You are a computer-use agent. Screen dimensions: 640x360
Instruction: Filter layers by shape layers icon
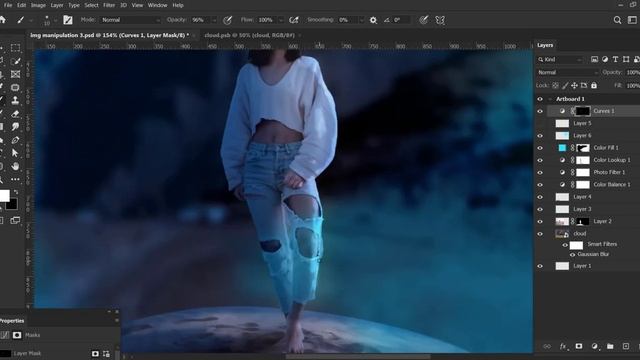tap(626, 60)
